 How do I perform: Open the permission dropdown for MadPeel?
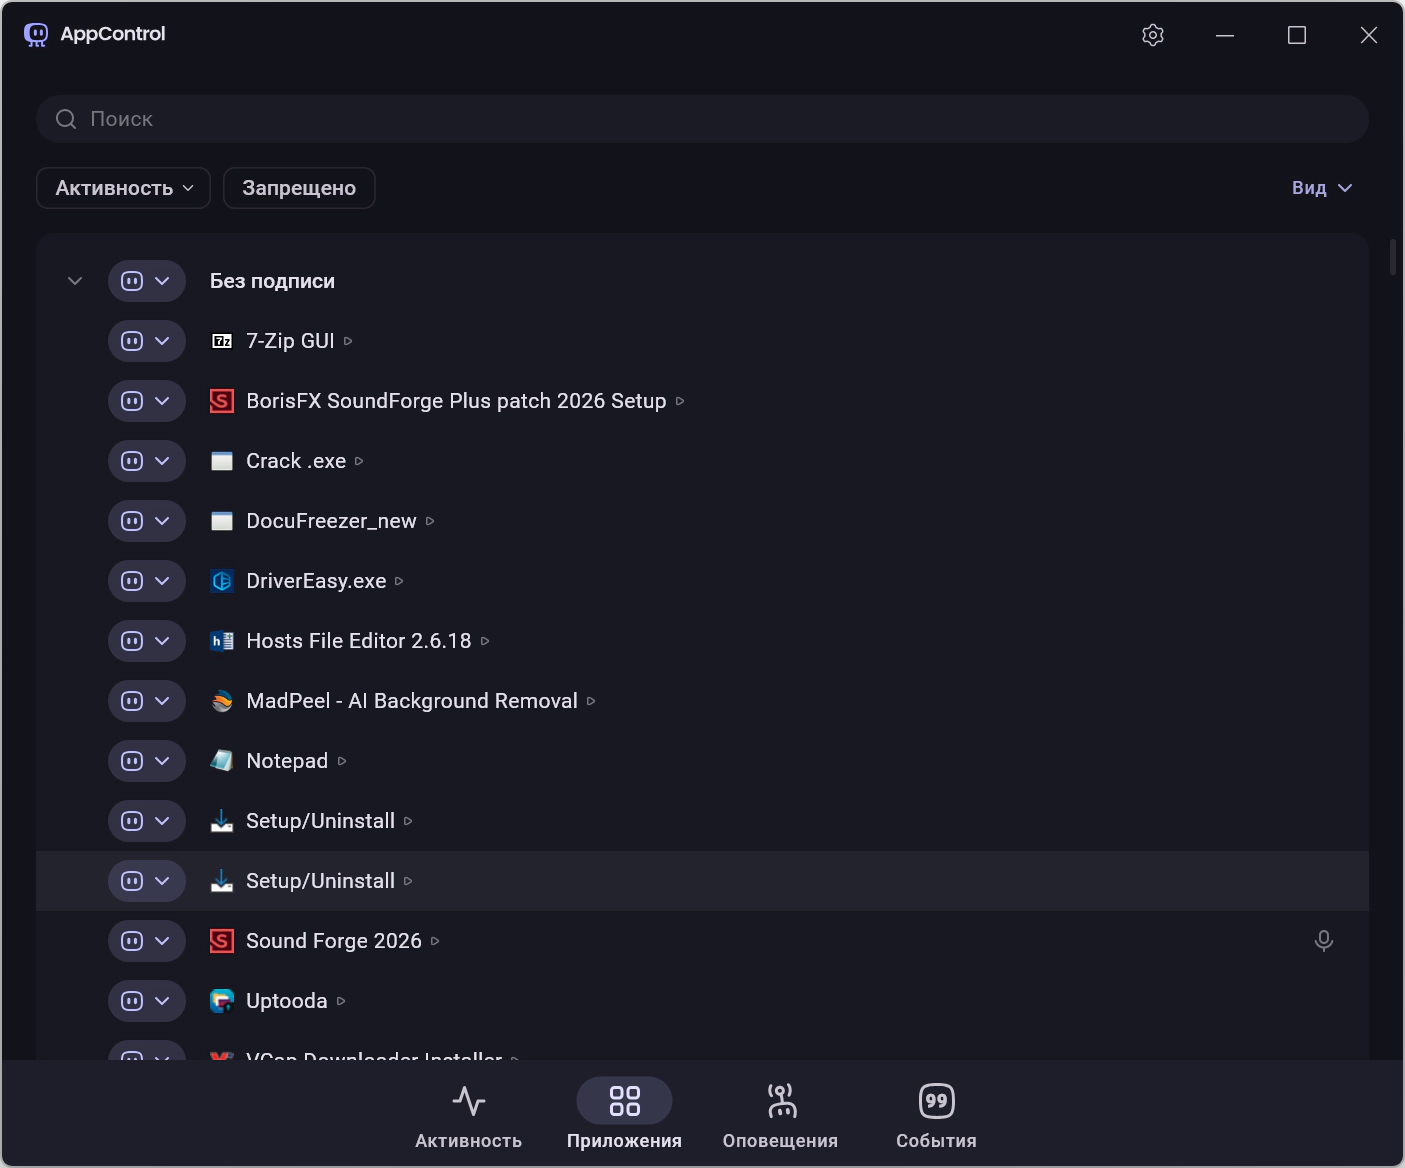147,701
